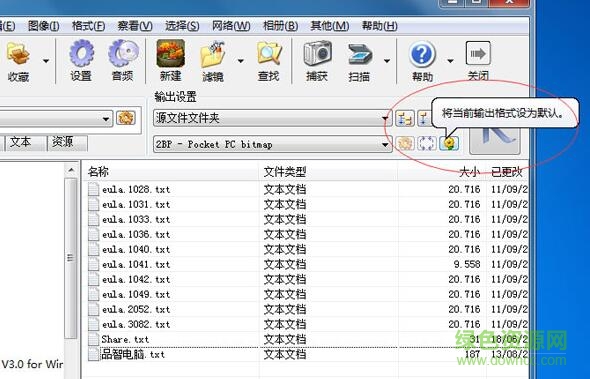The height and width of the screenshot is (379, 590).
Task: Click the 187 size of 品智电脑.txt
Action: 472,354
